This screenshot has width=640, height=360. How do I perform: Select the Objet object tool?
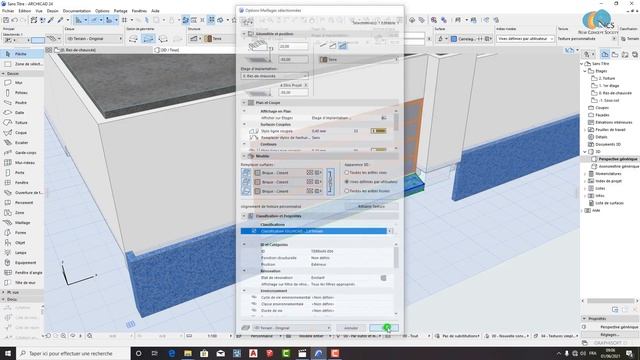(22, 242)
